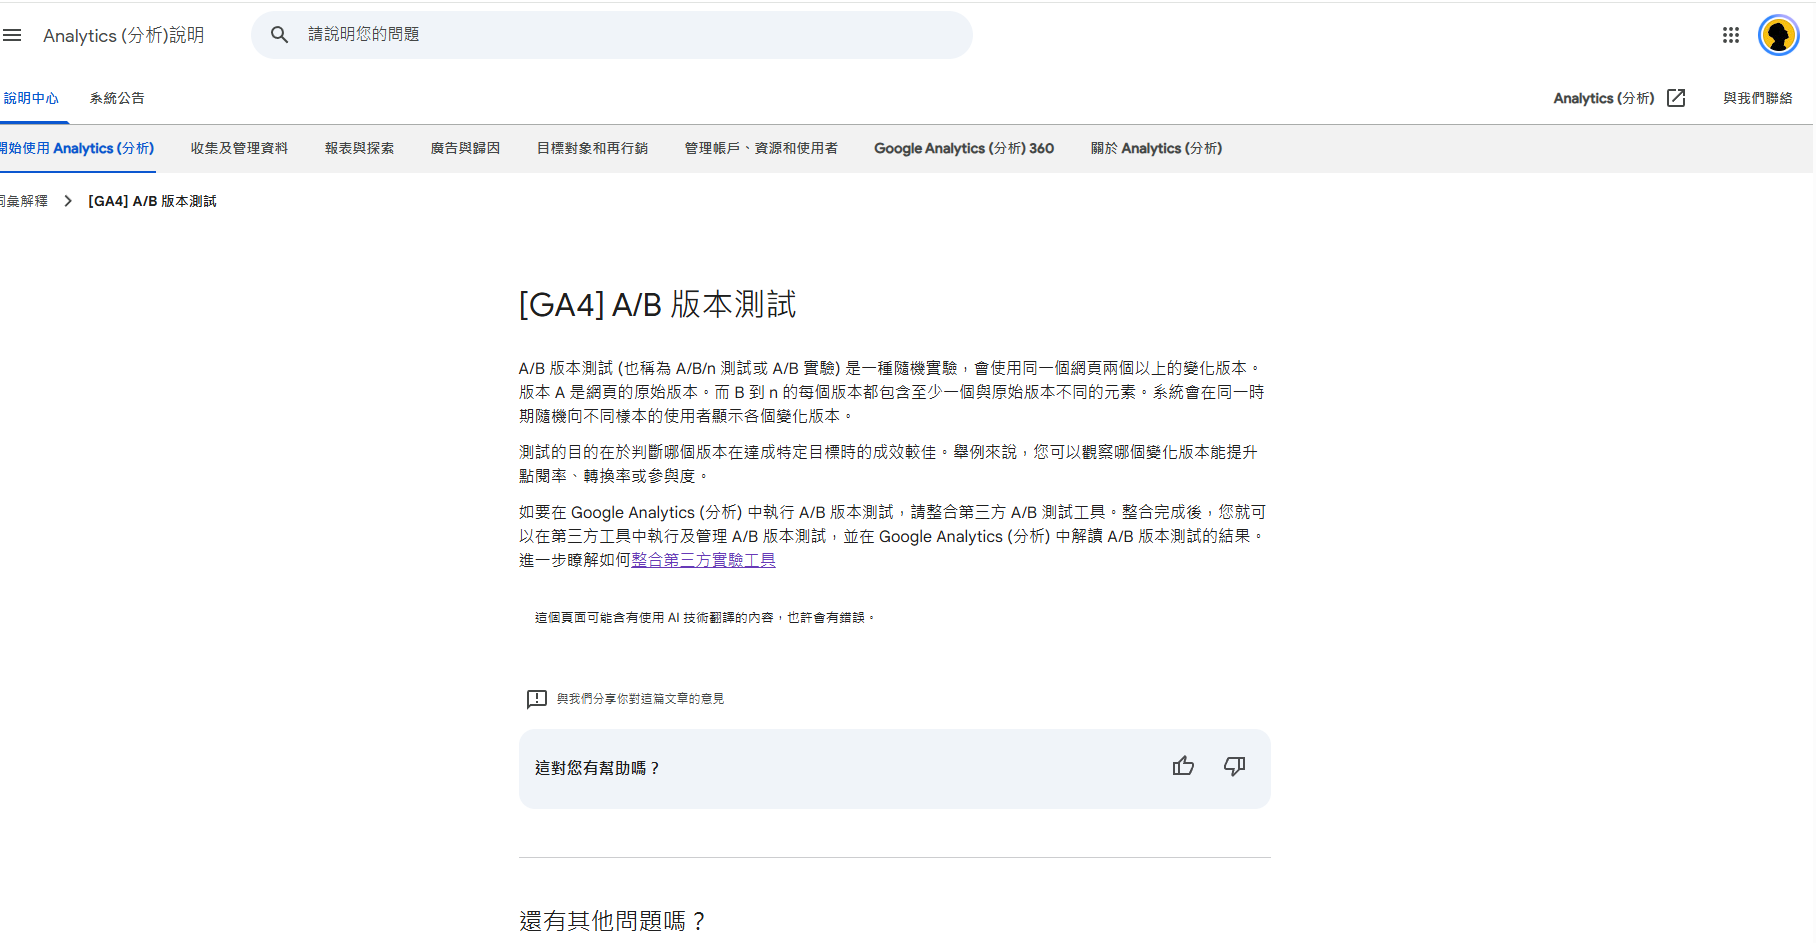Go to 詞彙解釋 breadcrumb link
This screenshot has width=1816, height=943.
tap(24, 201)
